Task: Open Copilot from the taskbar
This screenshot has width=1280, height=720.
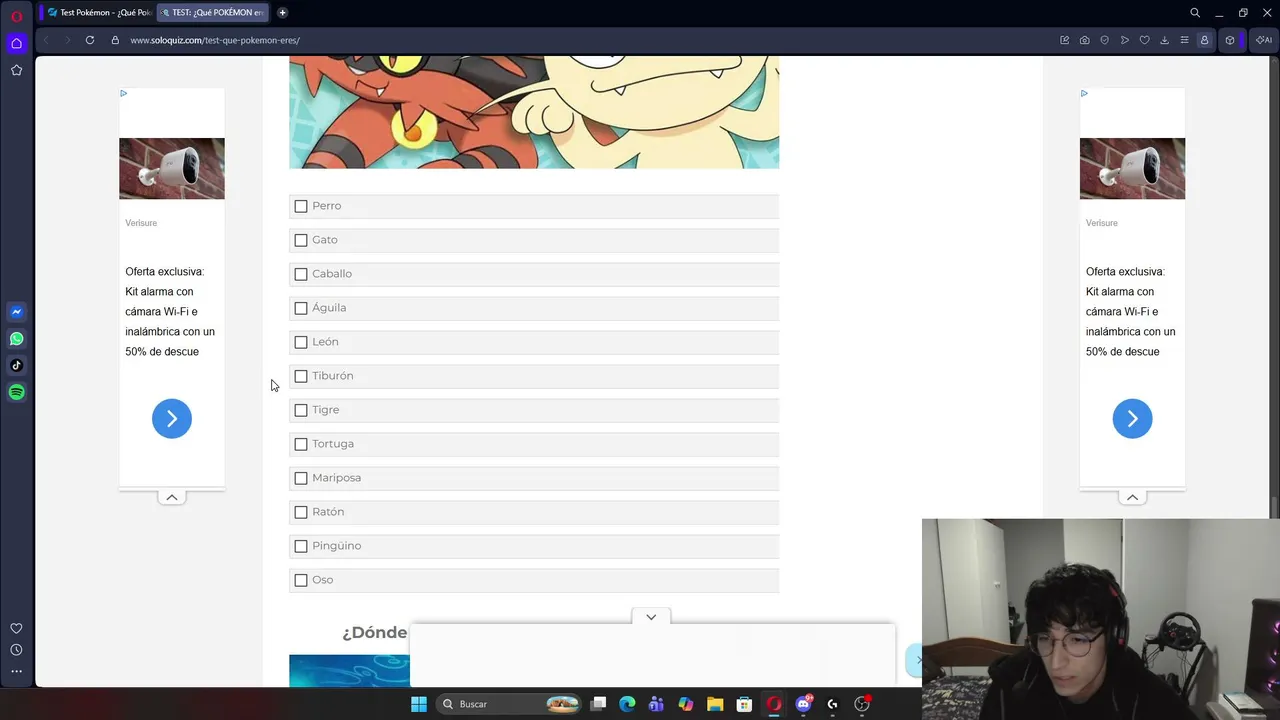Action: [x=686, y=704]
